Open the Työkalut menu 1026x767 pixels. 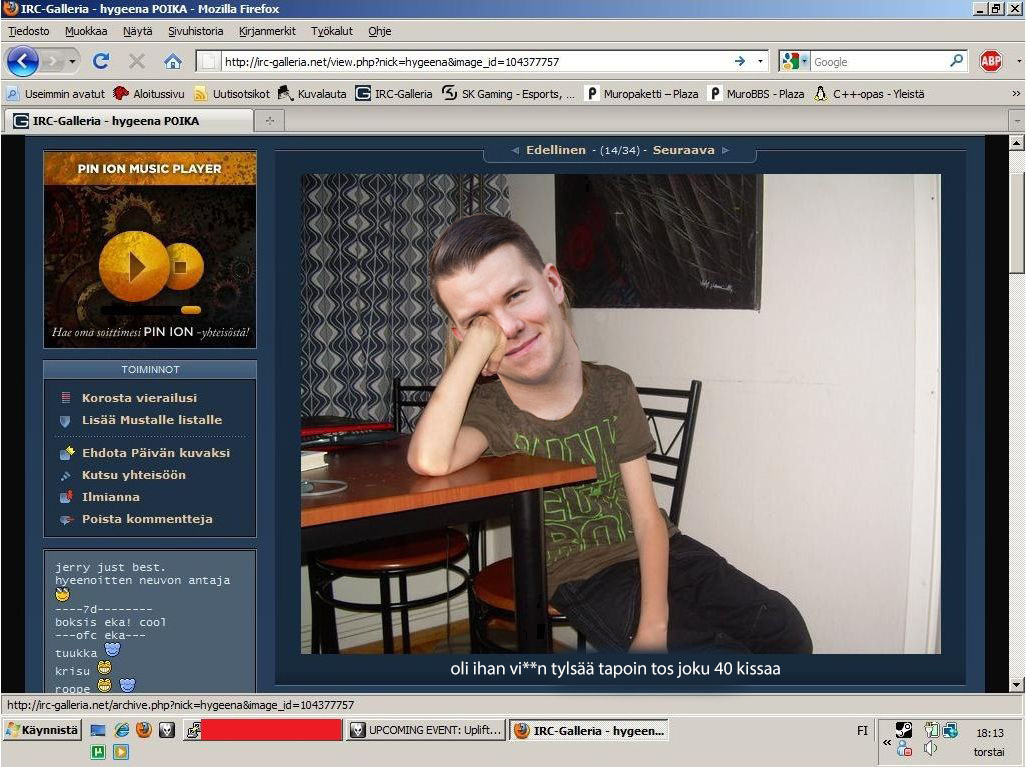[331, 31]
